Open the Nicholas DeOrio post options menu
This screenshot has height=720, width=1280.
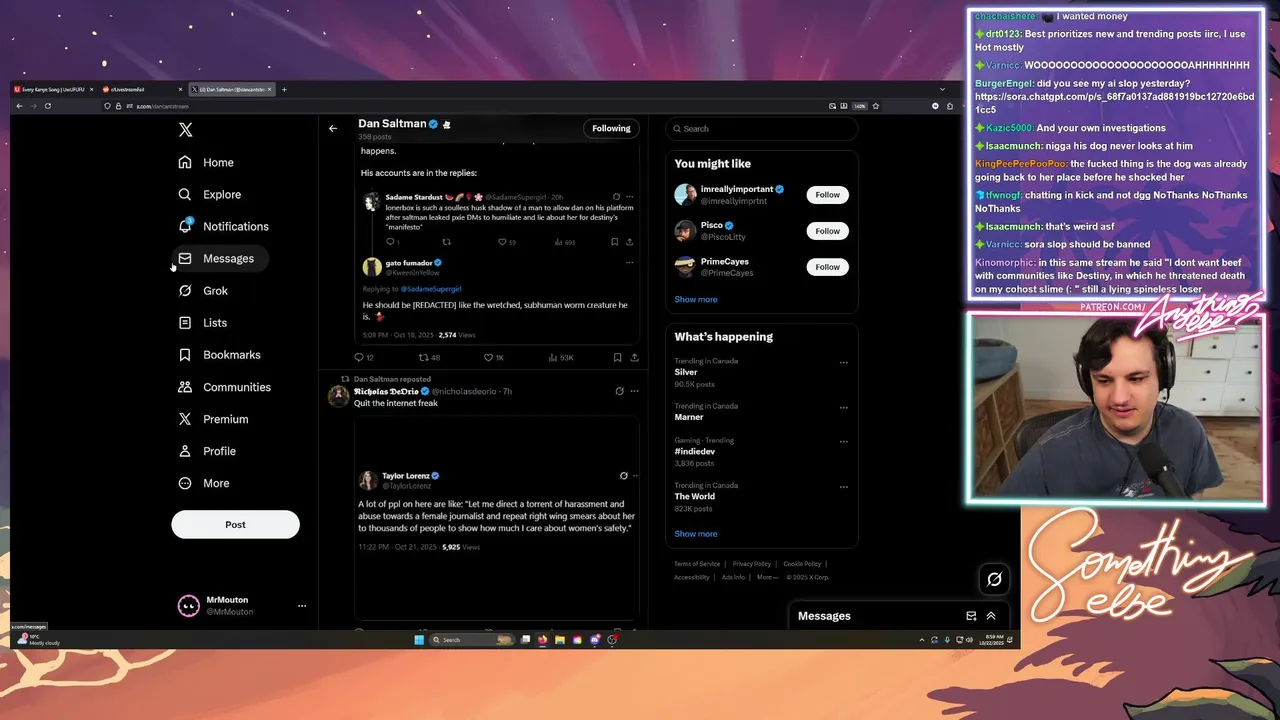point(634,391)
